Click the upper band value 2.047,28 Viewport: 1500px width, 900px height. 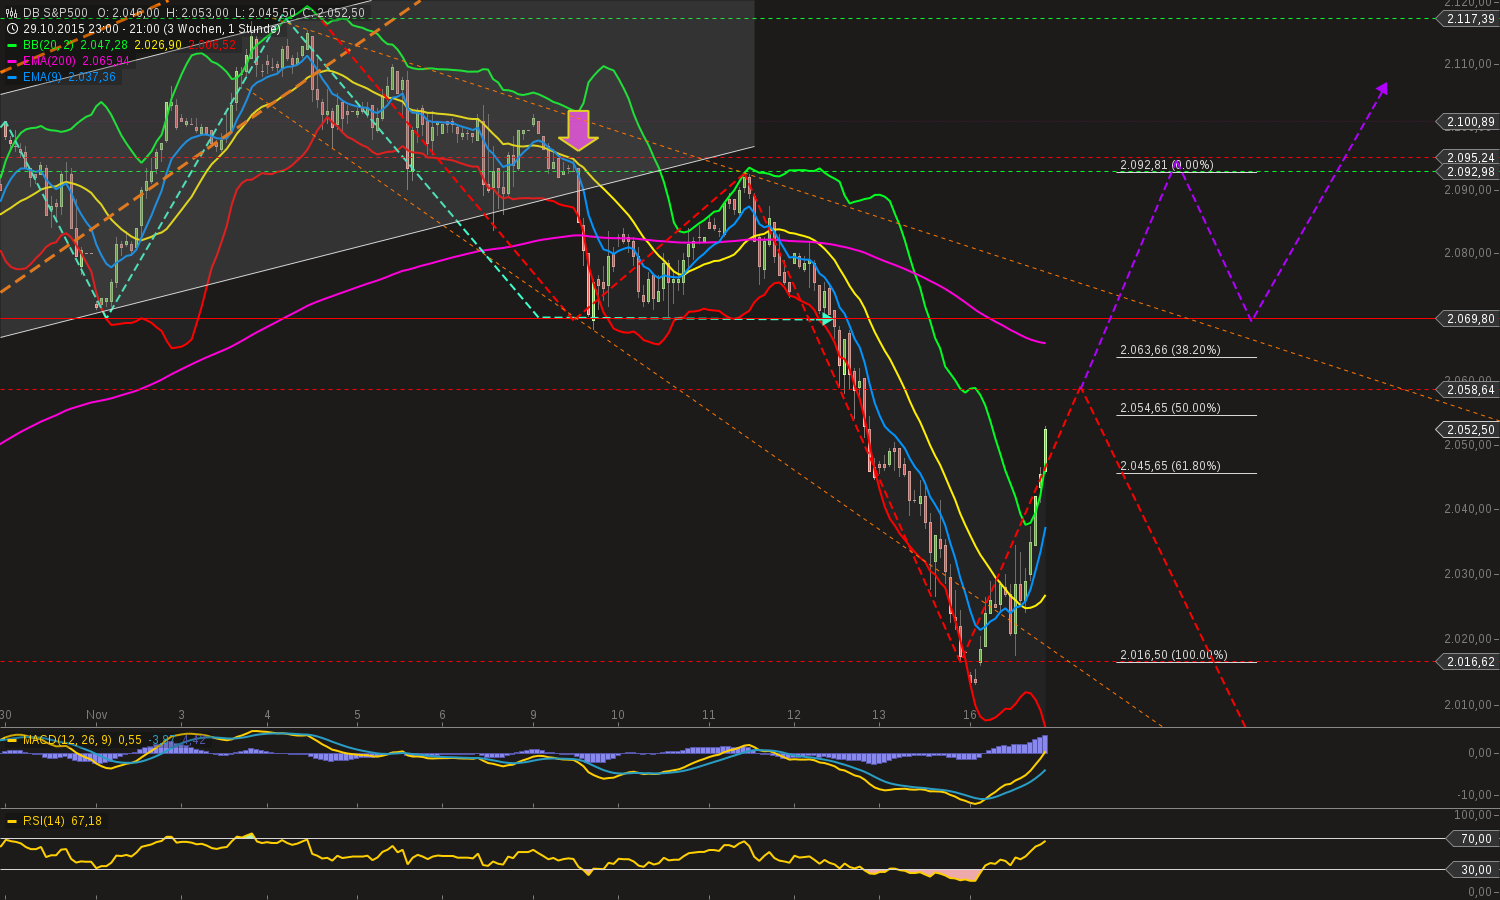click(x=106, y=45)
